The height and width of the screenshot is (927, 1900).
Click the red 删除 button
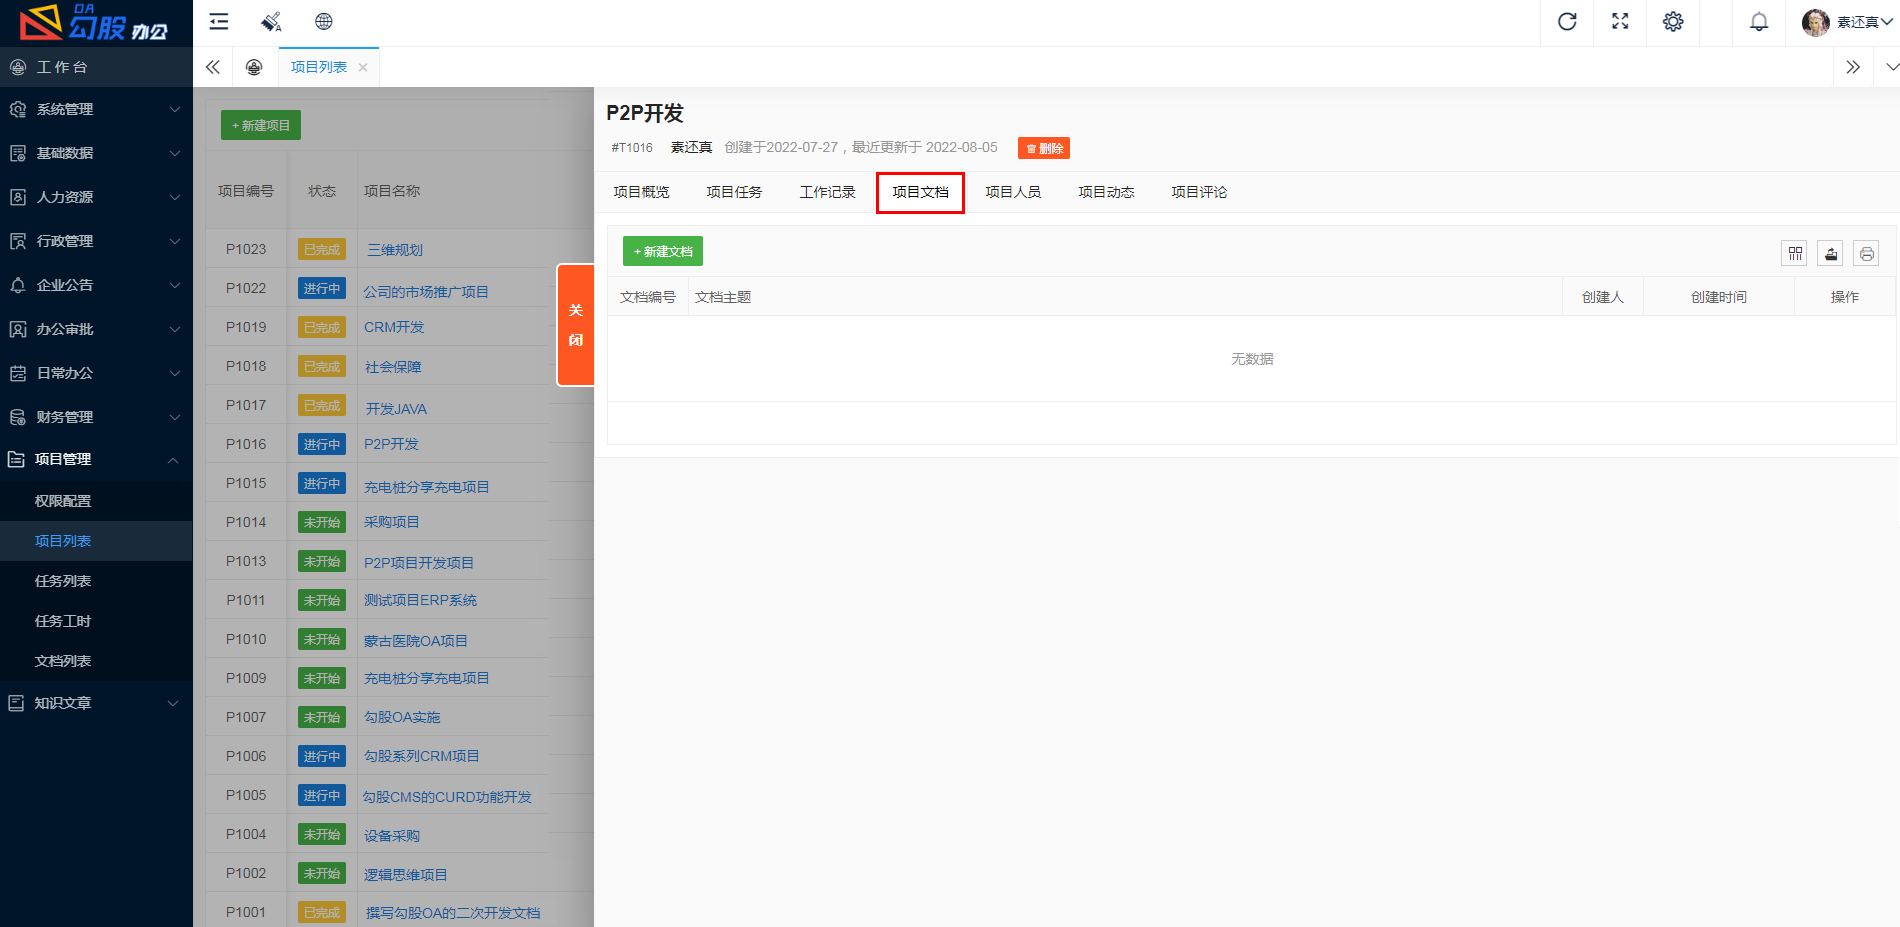point(1044,148)
